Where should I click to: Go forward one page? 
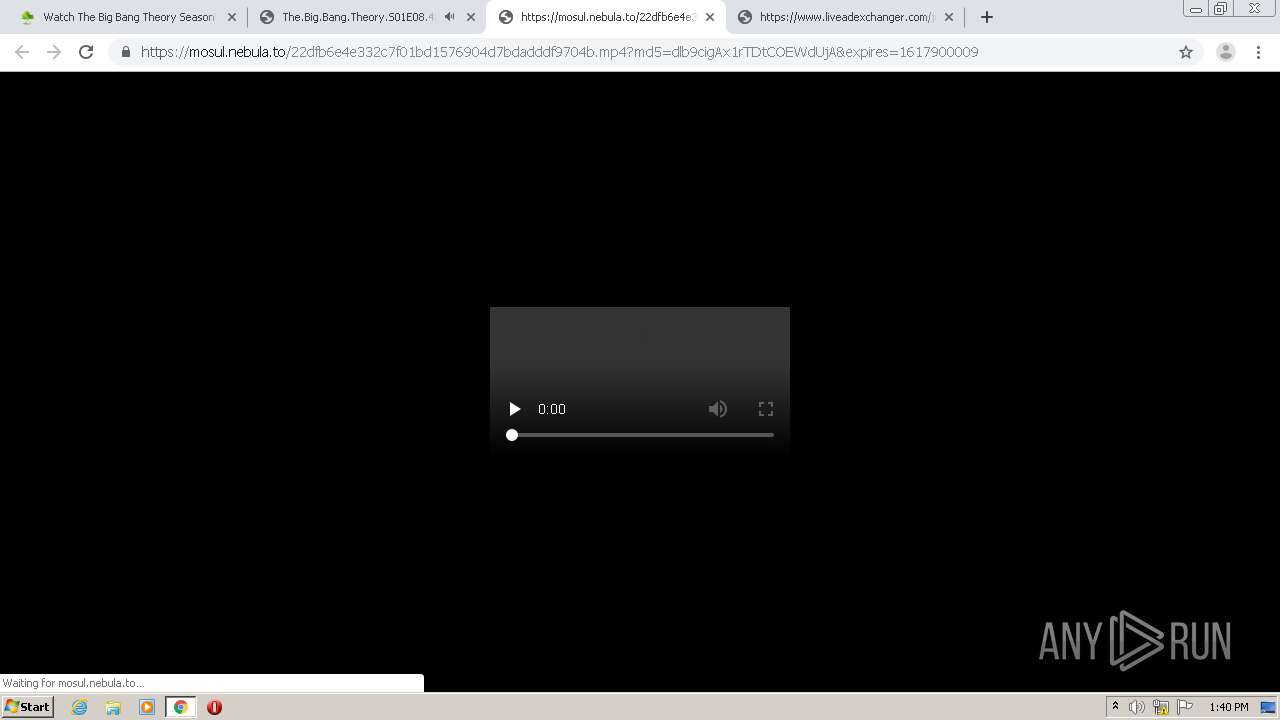54,52
